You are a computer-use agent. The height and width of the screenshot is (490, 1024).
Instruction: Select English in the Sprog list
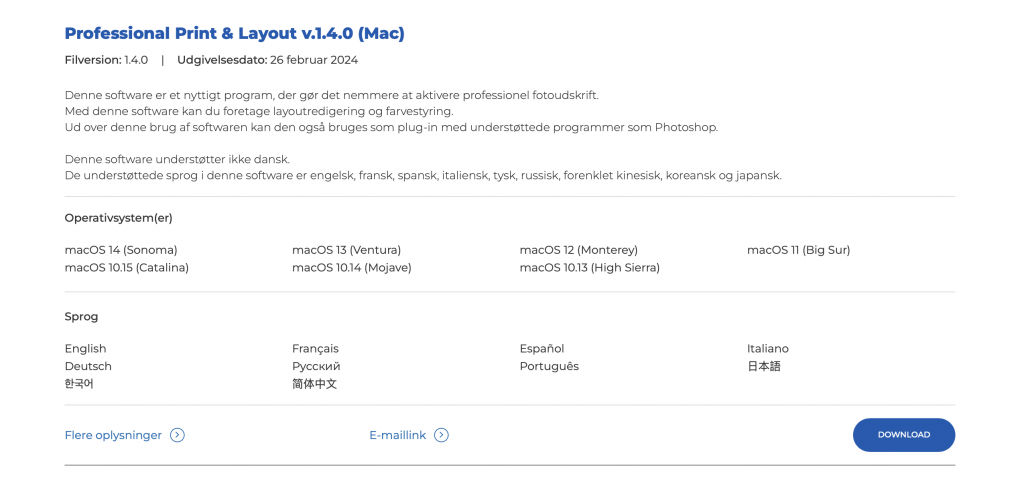[86, 349]
